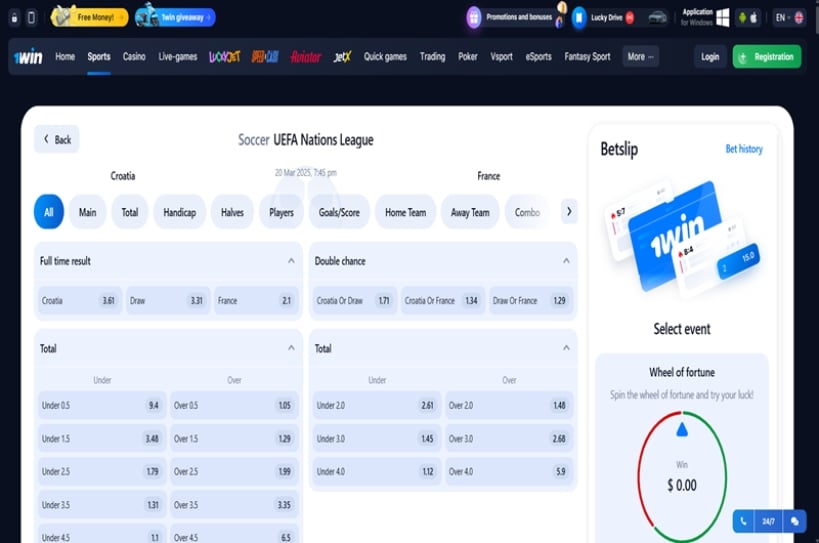This screenshot has width=819, height=543.
Task: Open the 1win giveaway banner
Action: pyautogui.click(x=175, y=17)
